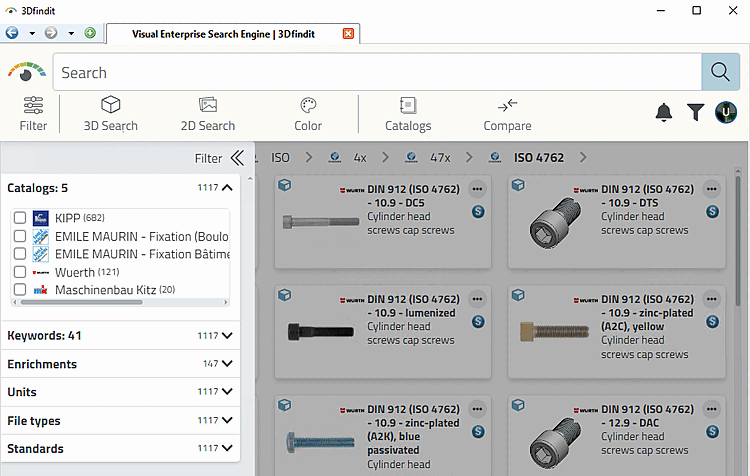Viewport: 750px width, 476px height.
Task: Open the Catalogs view
Action: coord(408,113)
